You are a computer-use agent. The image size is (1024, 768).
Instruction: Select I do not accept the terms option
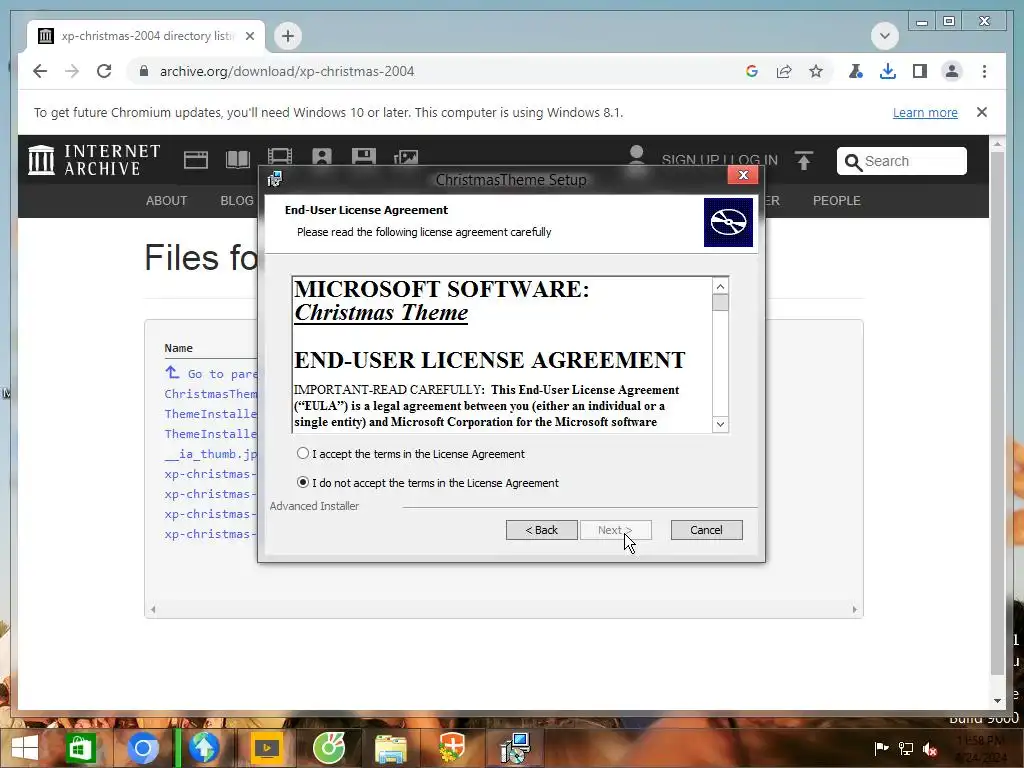(x=302, y=483)
